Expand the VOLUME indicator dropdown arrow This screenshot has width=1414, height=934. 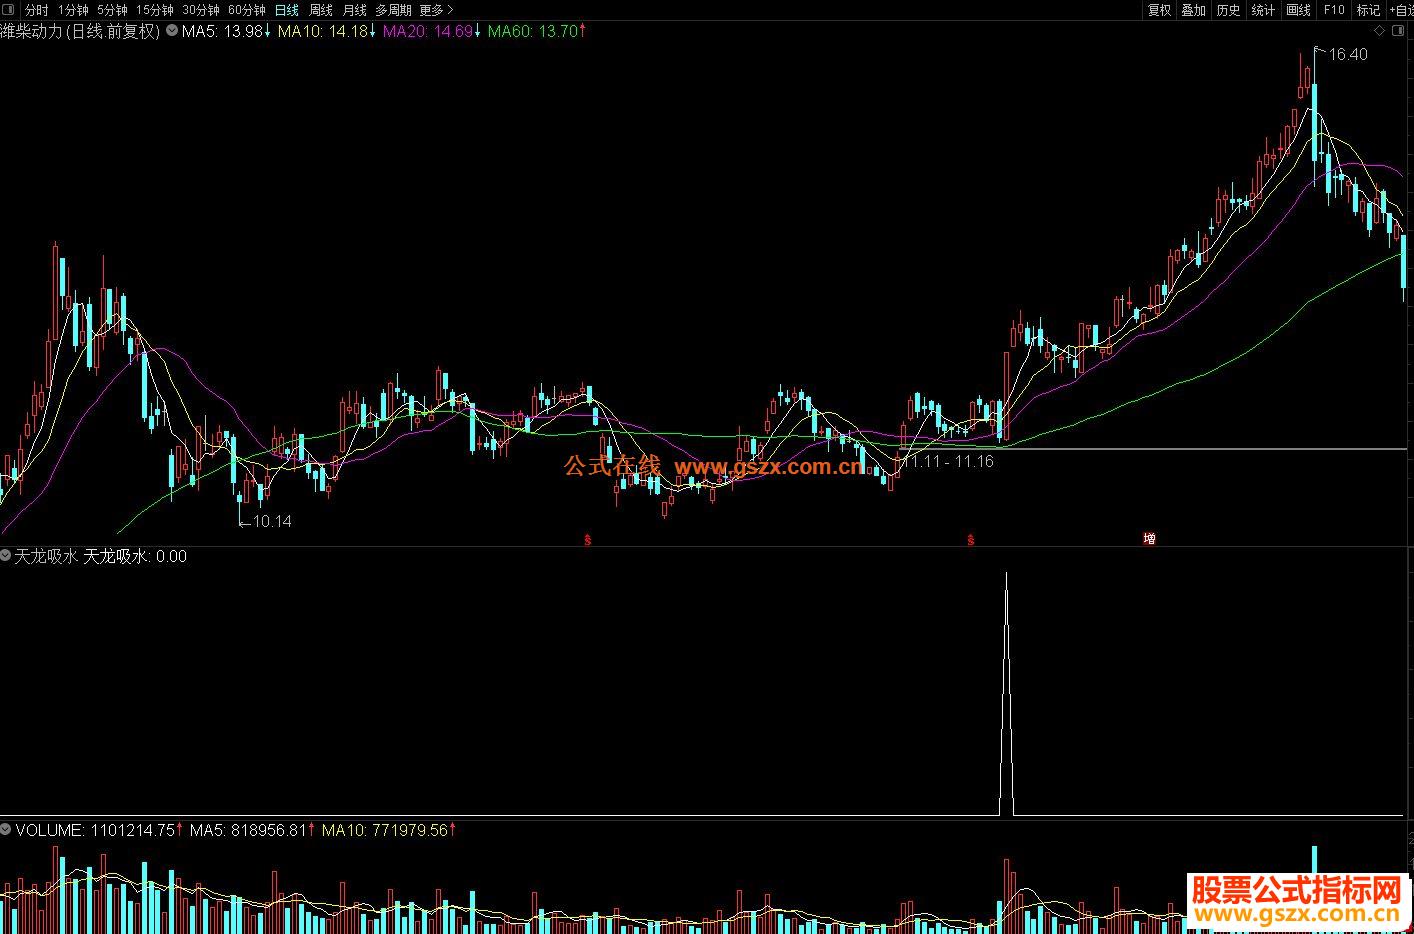(x=6, y=830)
